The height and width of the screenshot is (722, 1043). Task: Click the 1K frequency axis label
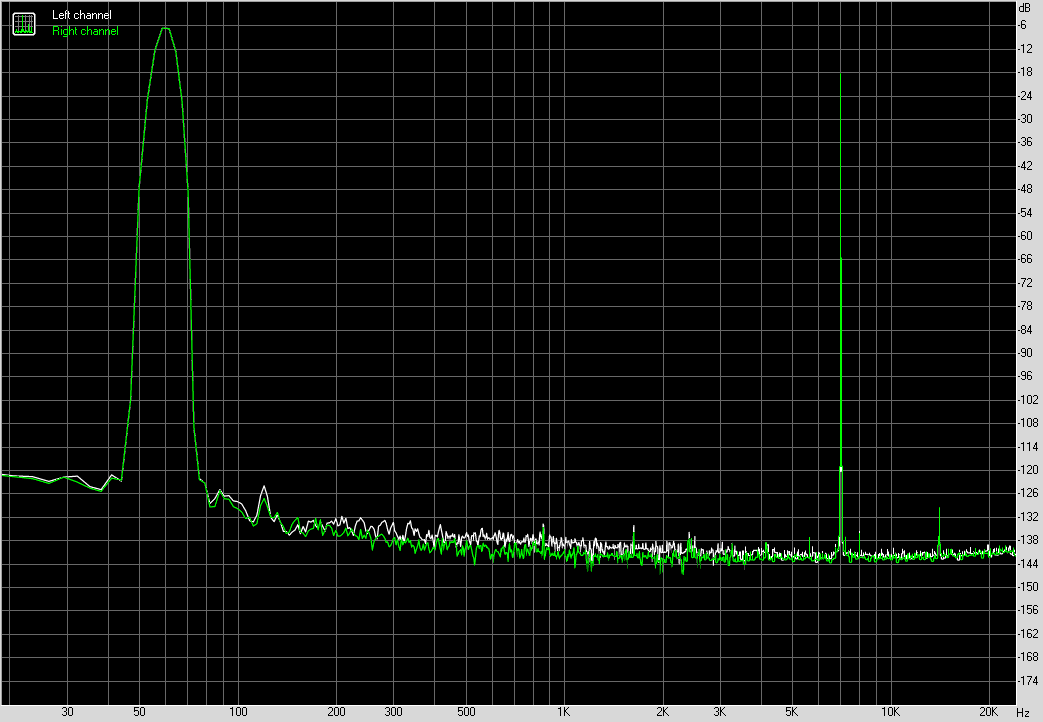click(x=564, y=712)
